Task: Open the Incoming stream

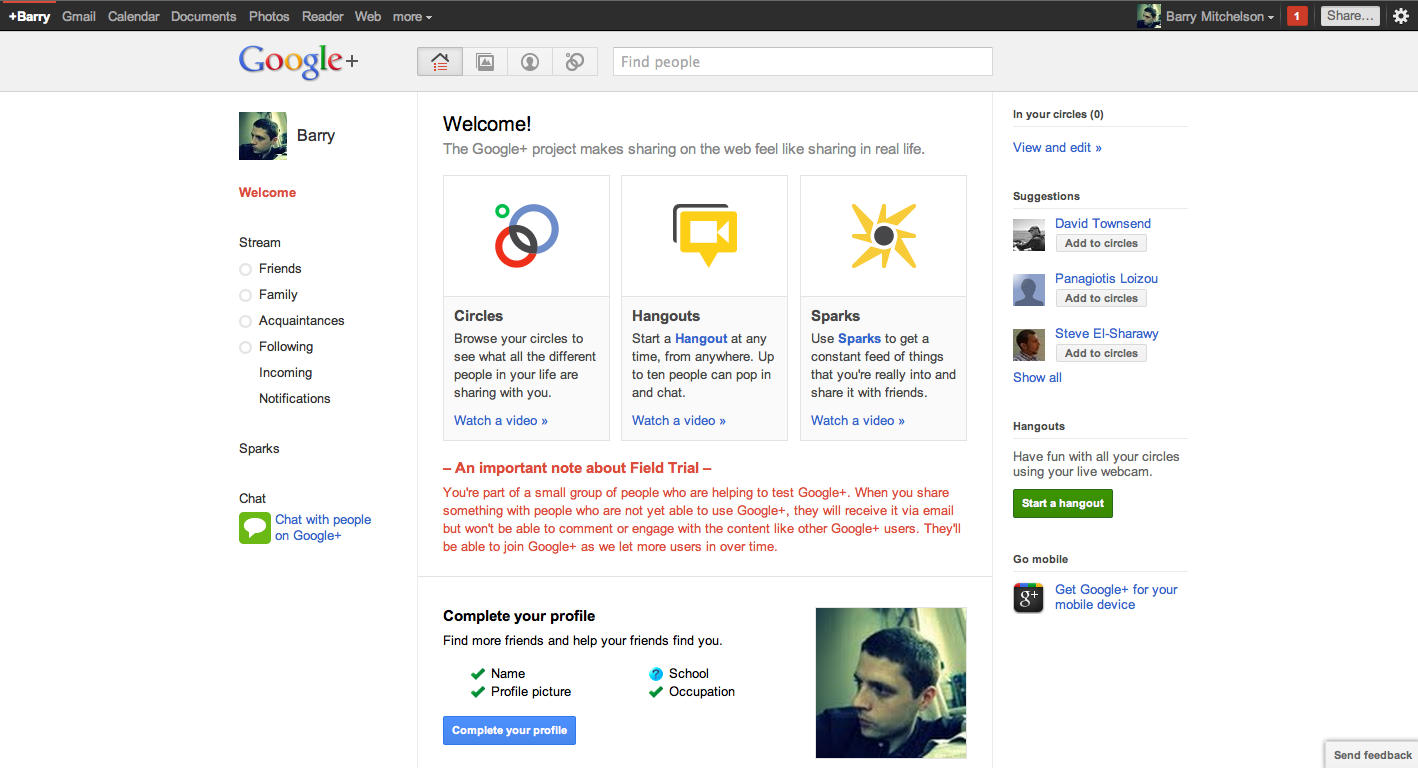Action: (x=285, y=372)
